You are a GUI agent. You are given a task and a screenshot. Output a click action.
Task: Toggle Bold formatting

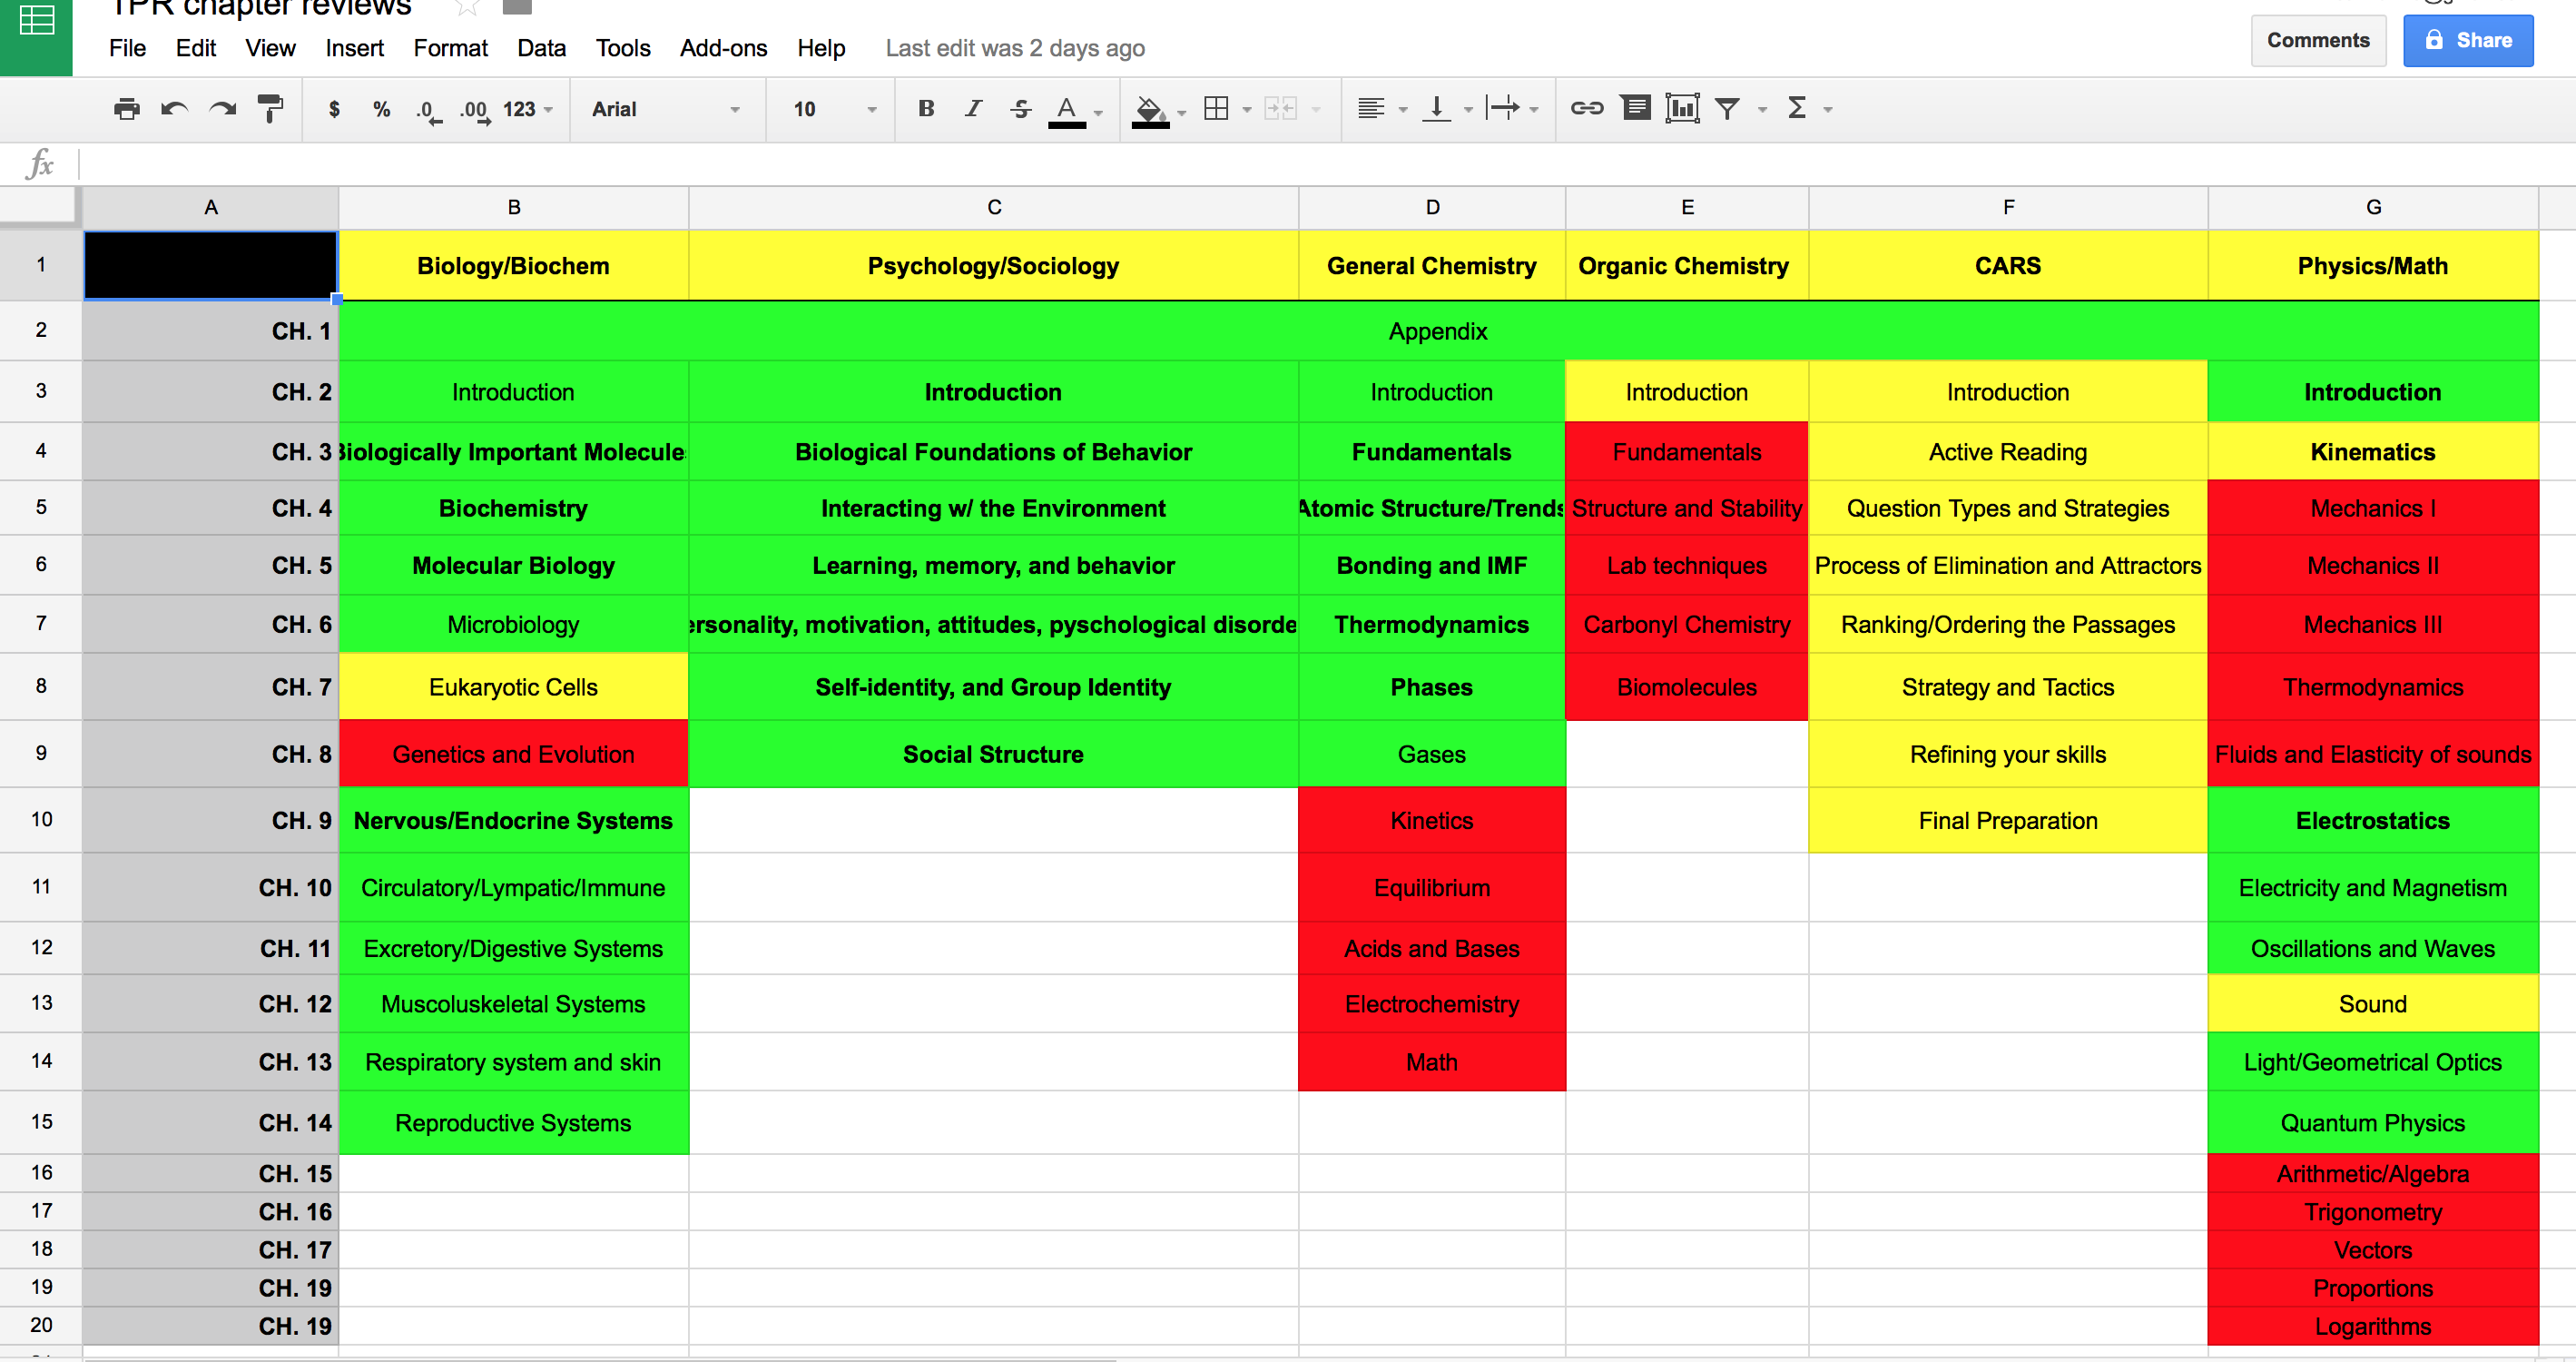(x=926, y=109)
